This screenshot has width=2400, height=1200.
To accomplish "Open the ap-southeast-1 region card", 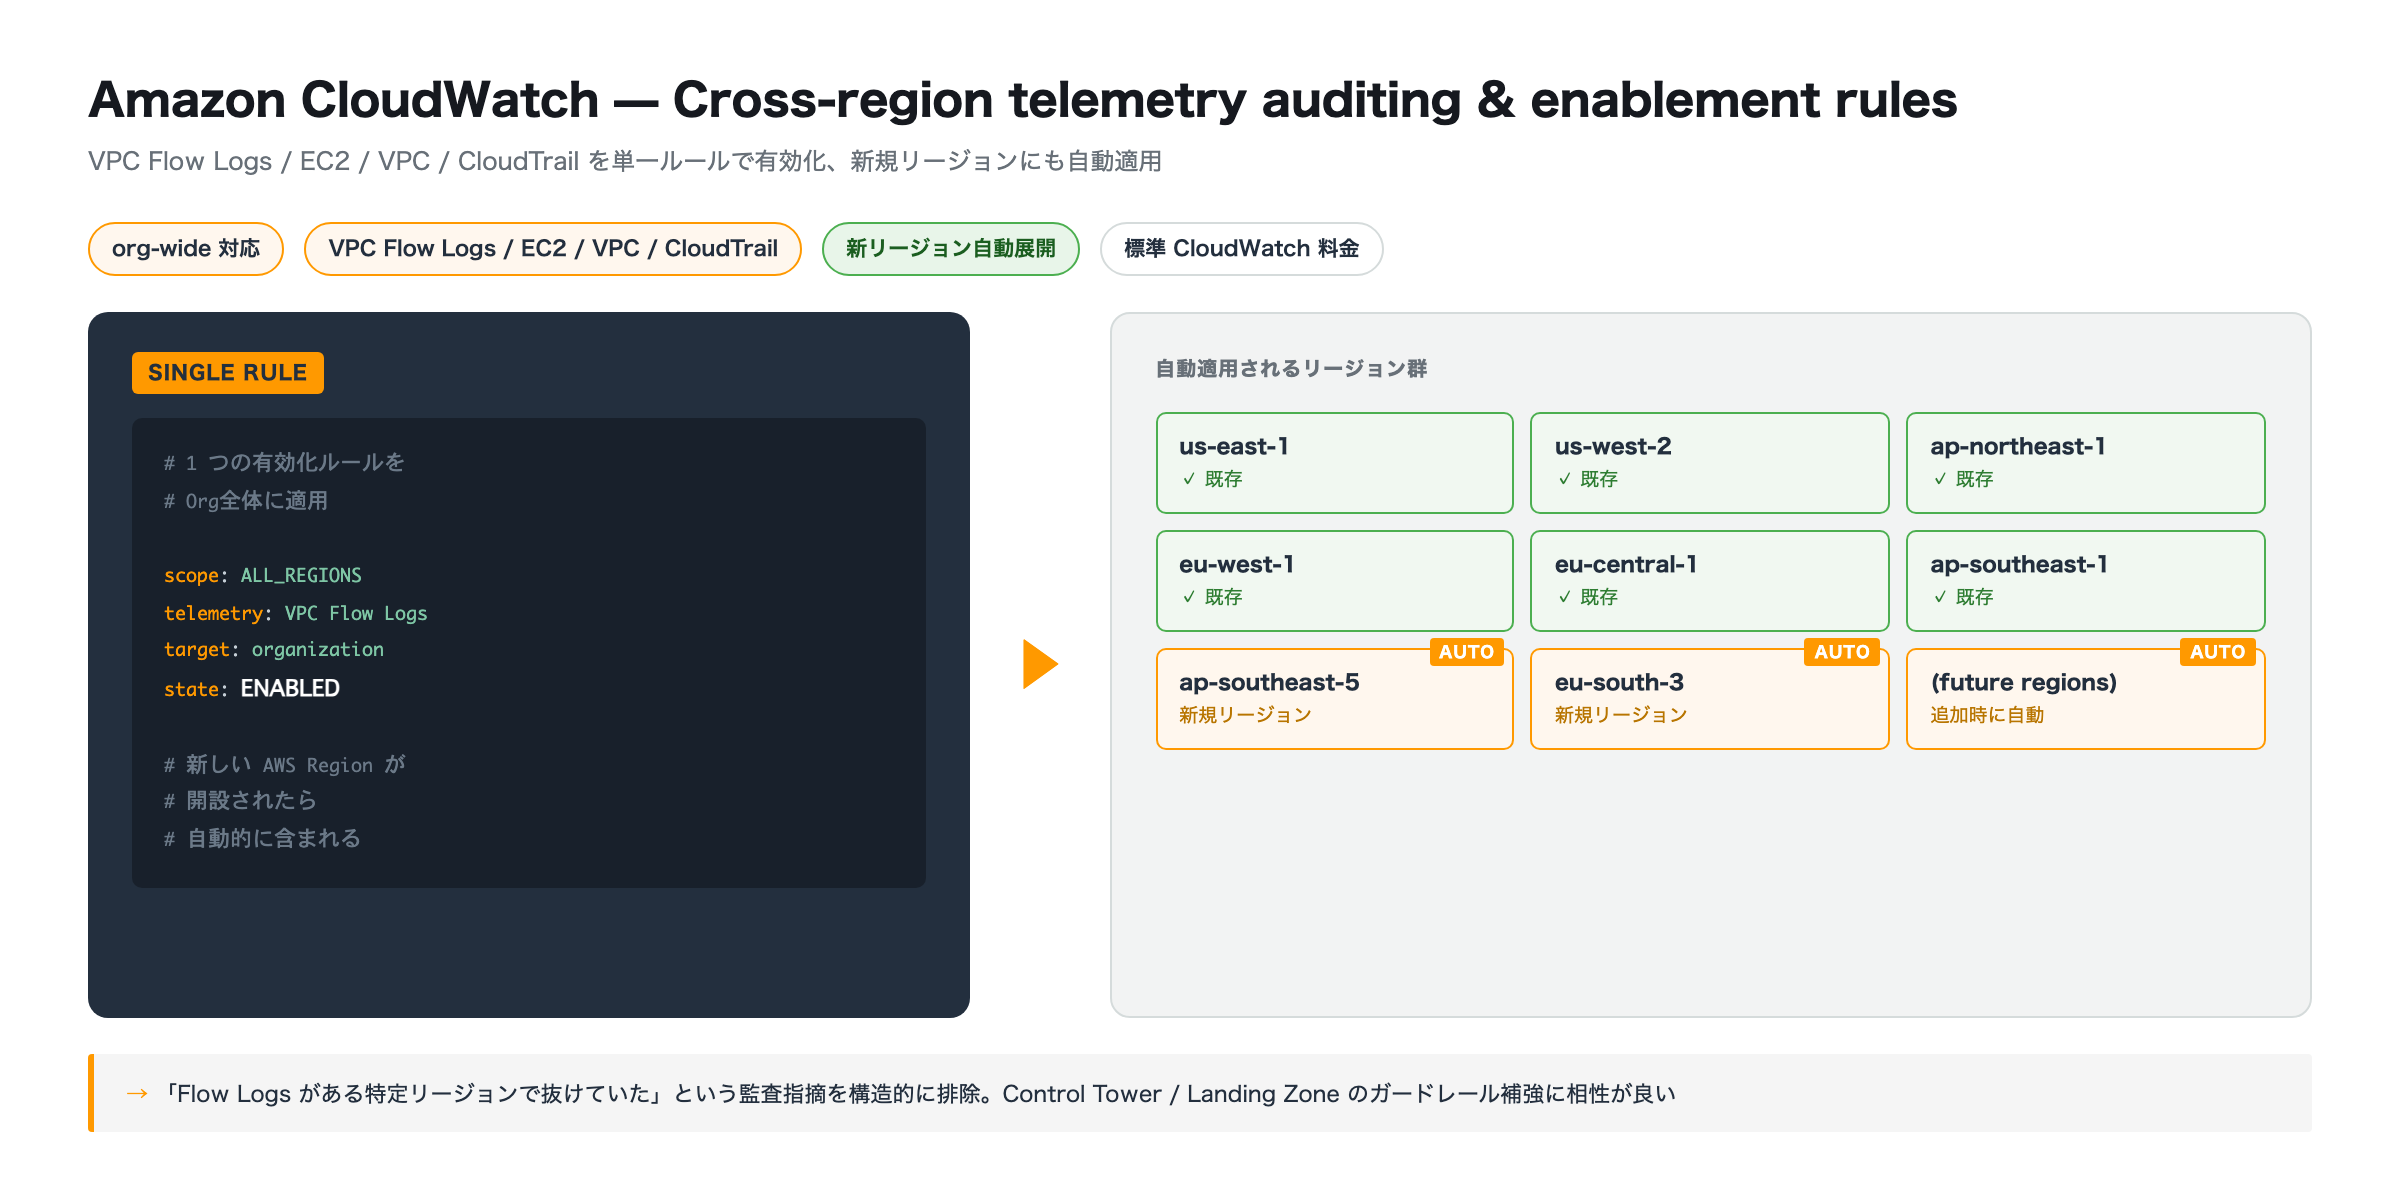I will (x=2086, y=581).
